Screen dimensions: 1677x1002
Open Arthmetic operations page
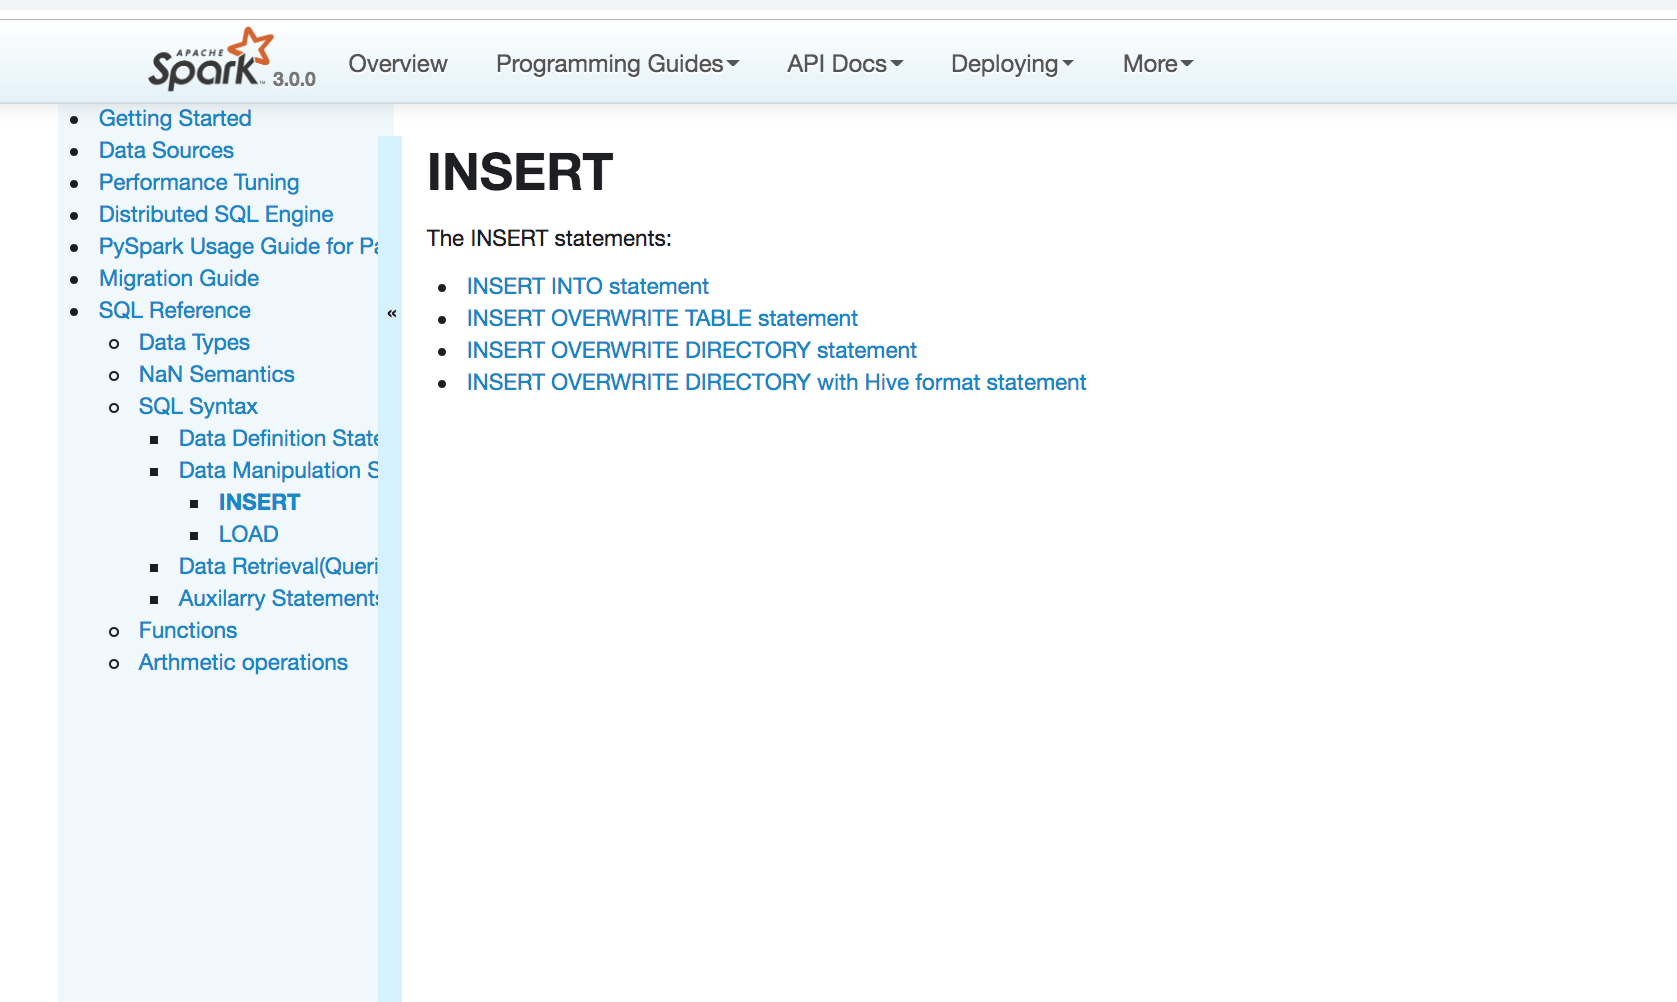pyautogui.click(x=243, y=662)
